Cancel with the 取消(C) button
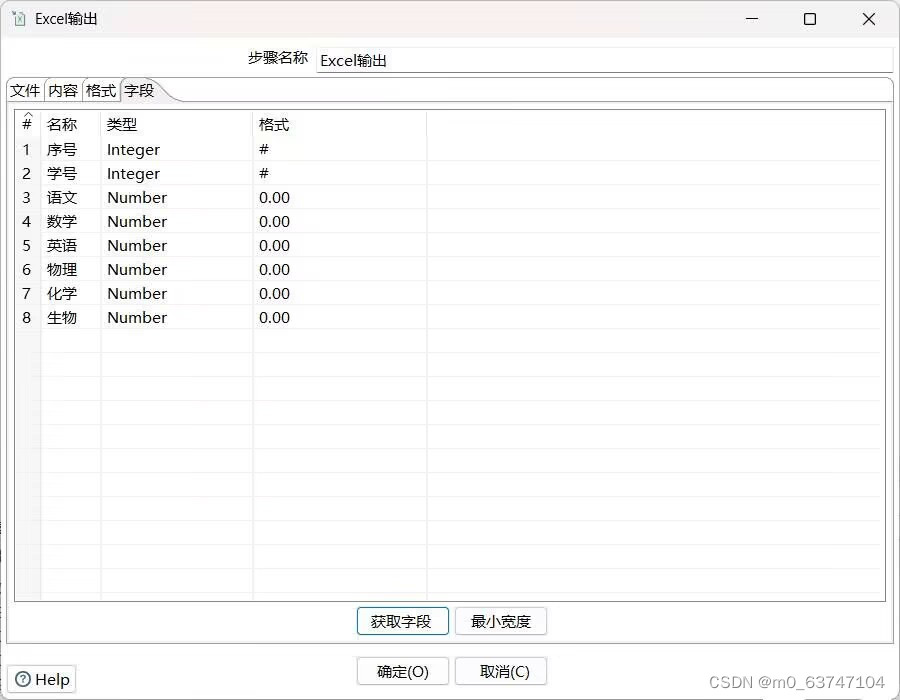The image size is (900, 700). pos(501,671)
